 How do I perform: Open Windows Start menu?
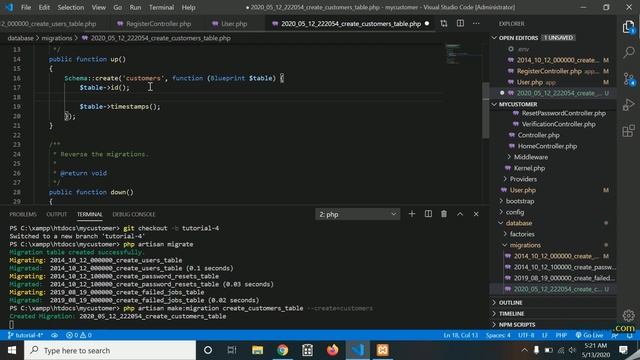point(12,350)
